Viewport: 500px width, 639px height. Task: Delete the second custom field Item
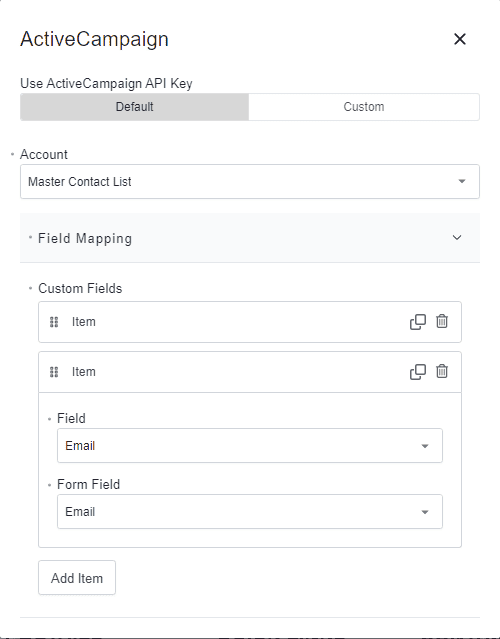point(442,371)
